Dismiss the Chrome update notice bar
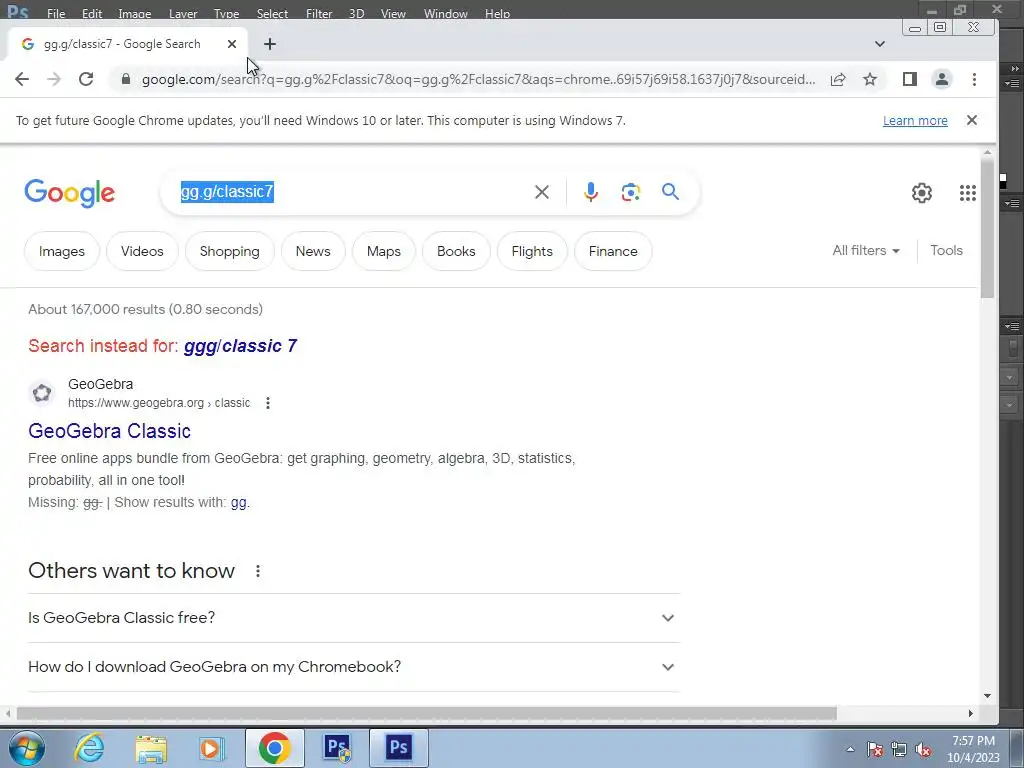 972,120
